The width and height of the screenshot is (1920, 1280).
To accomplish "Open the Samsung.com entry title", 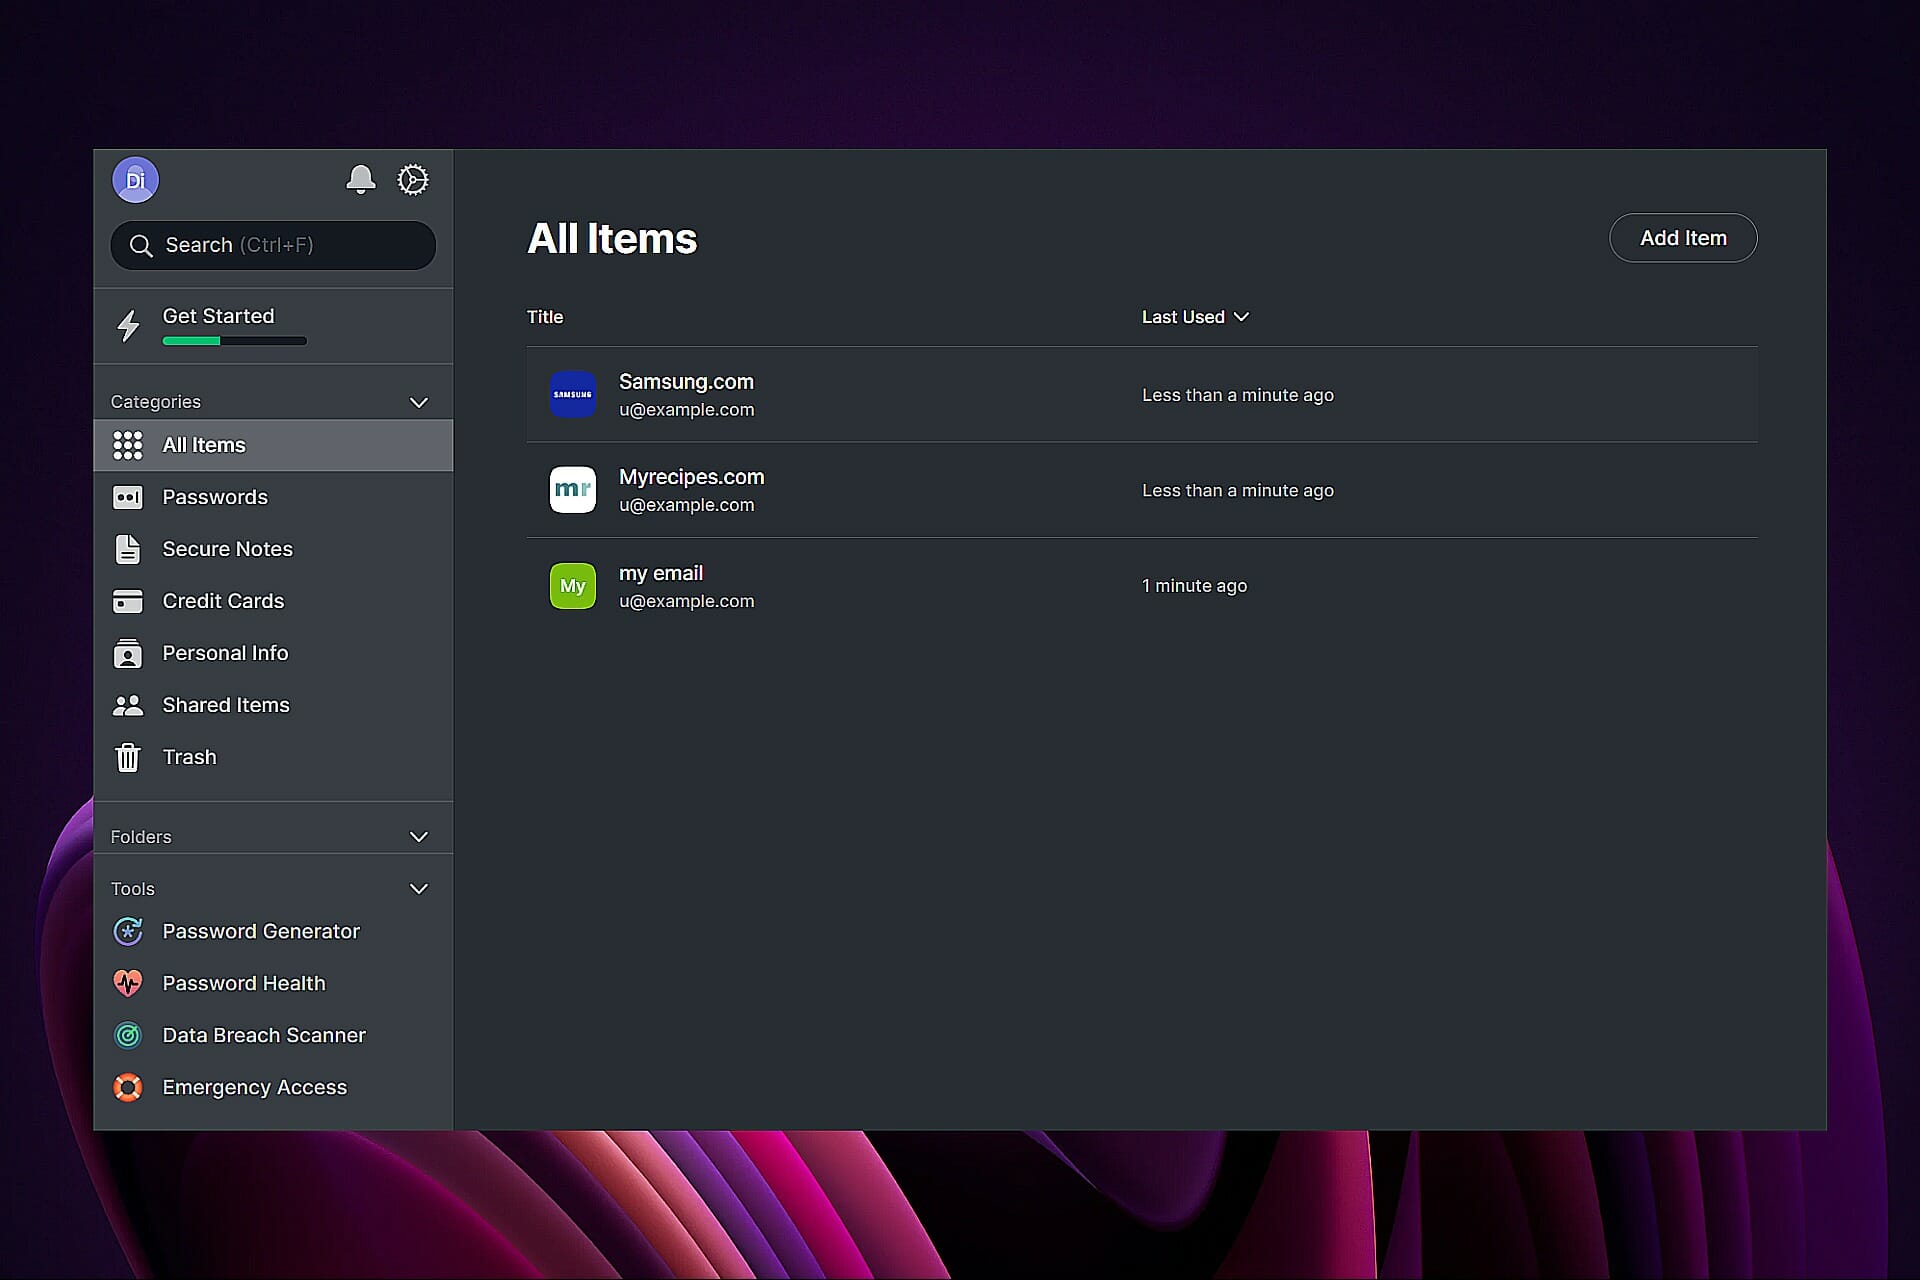I will 686,382.
